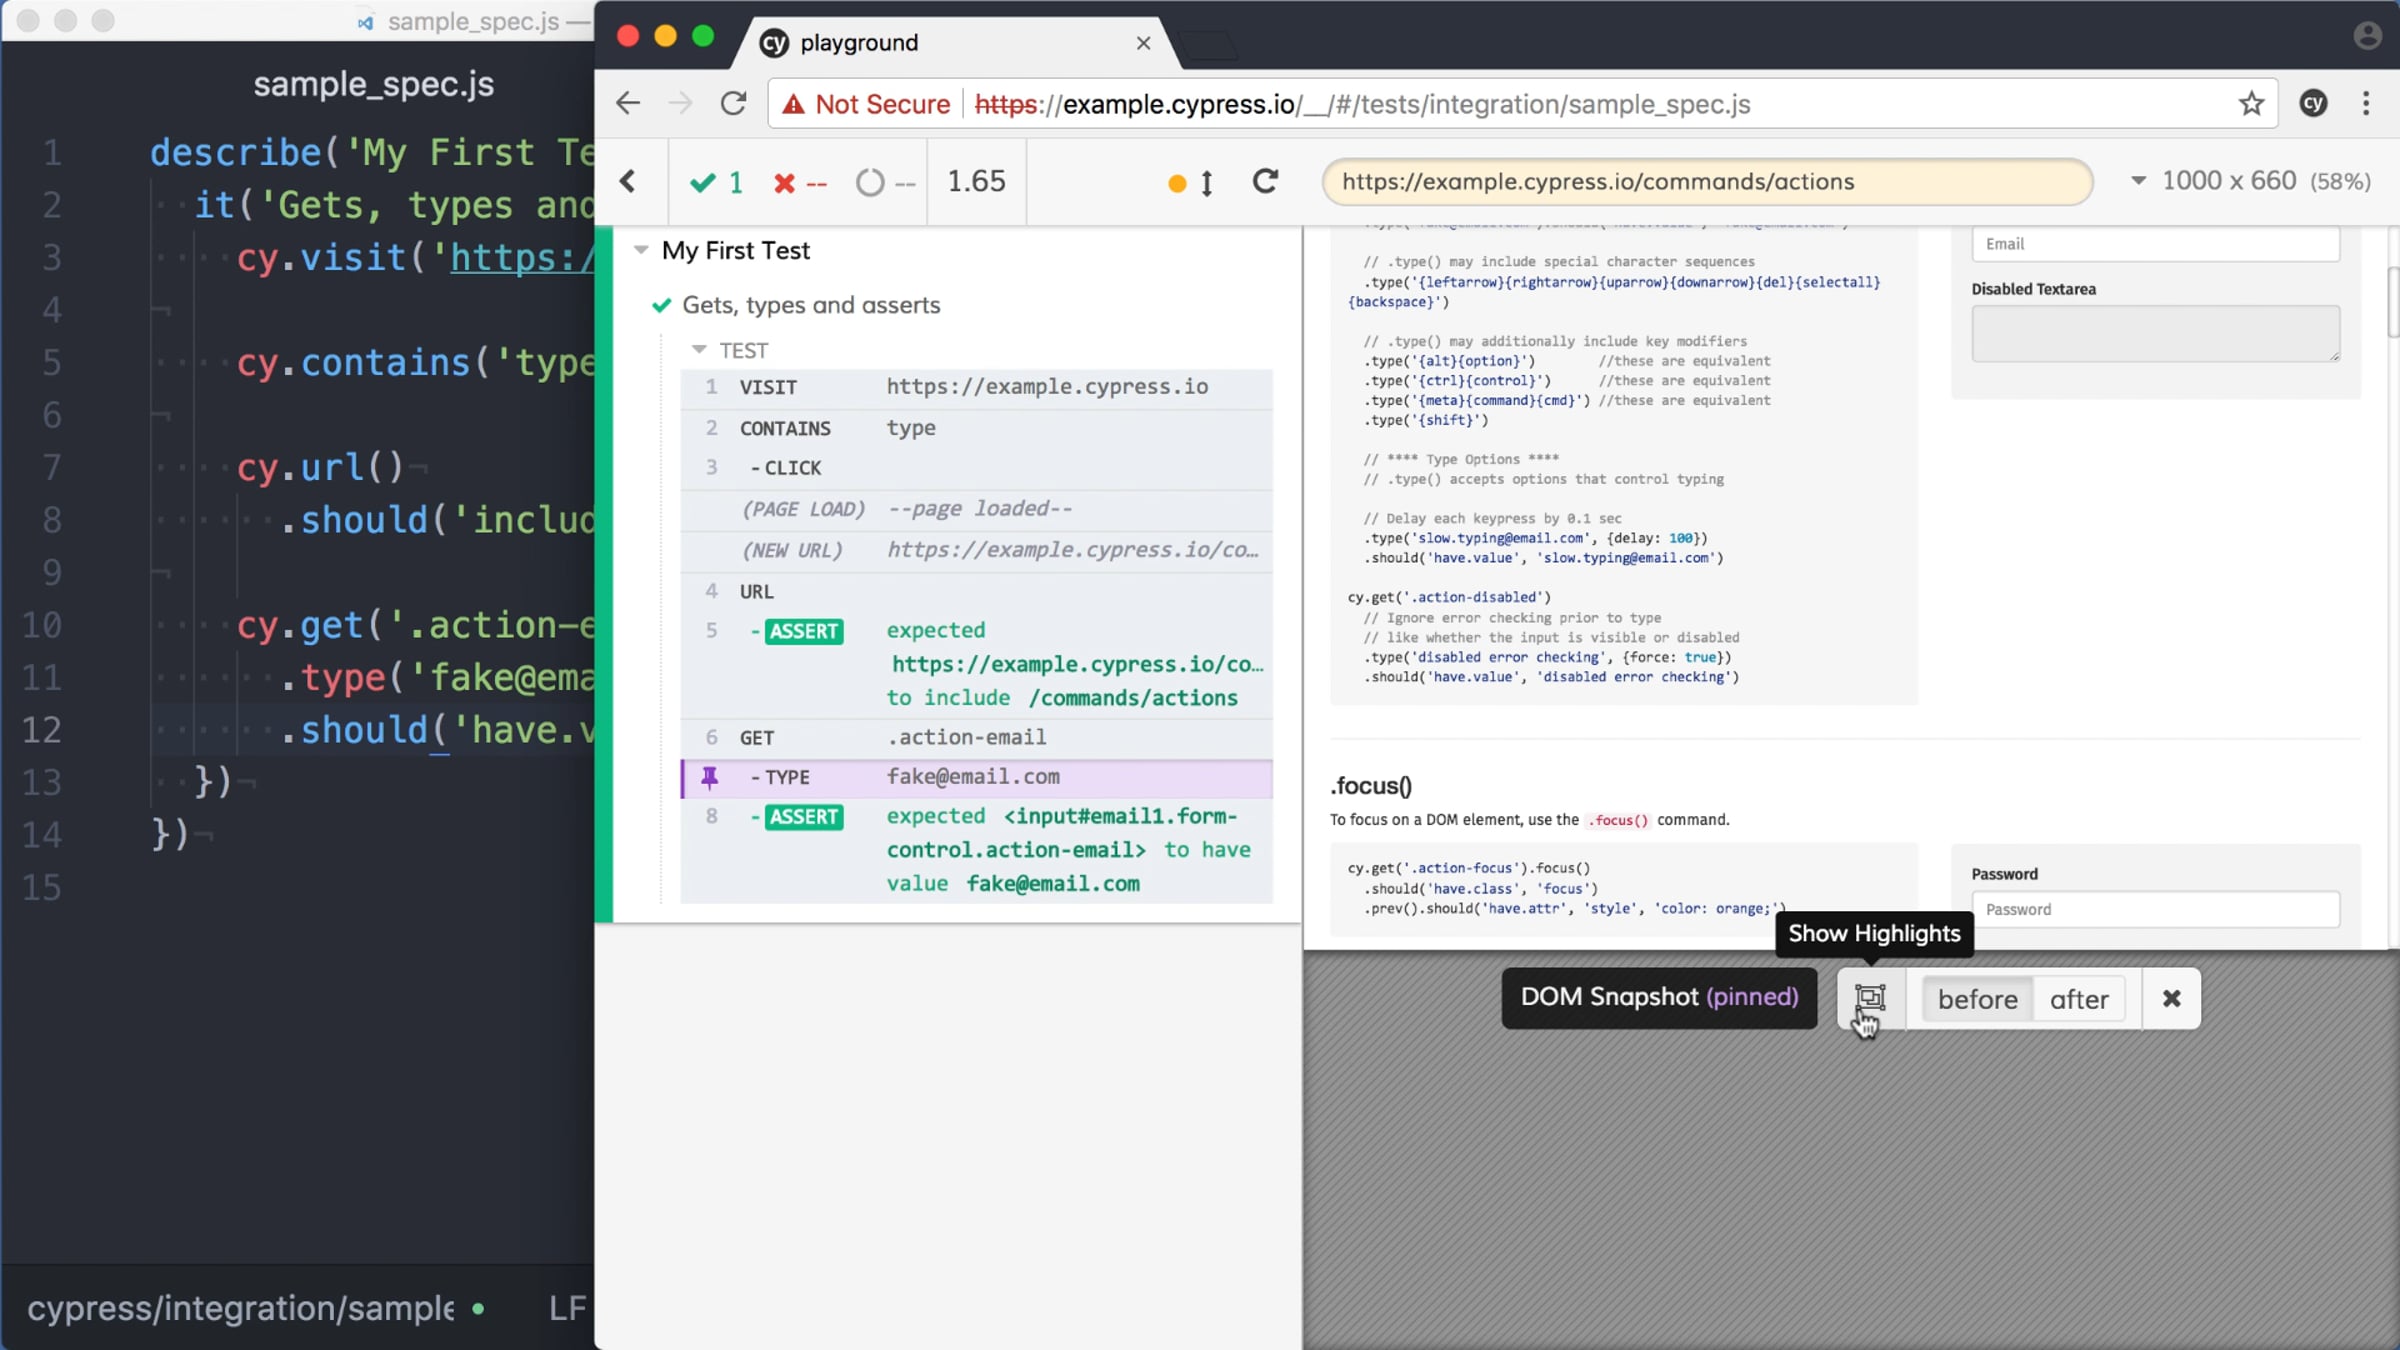Collapse the TEST commands section
2400x1350 pixels.
coord(699,350)
